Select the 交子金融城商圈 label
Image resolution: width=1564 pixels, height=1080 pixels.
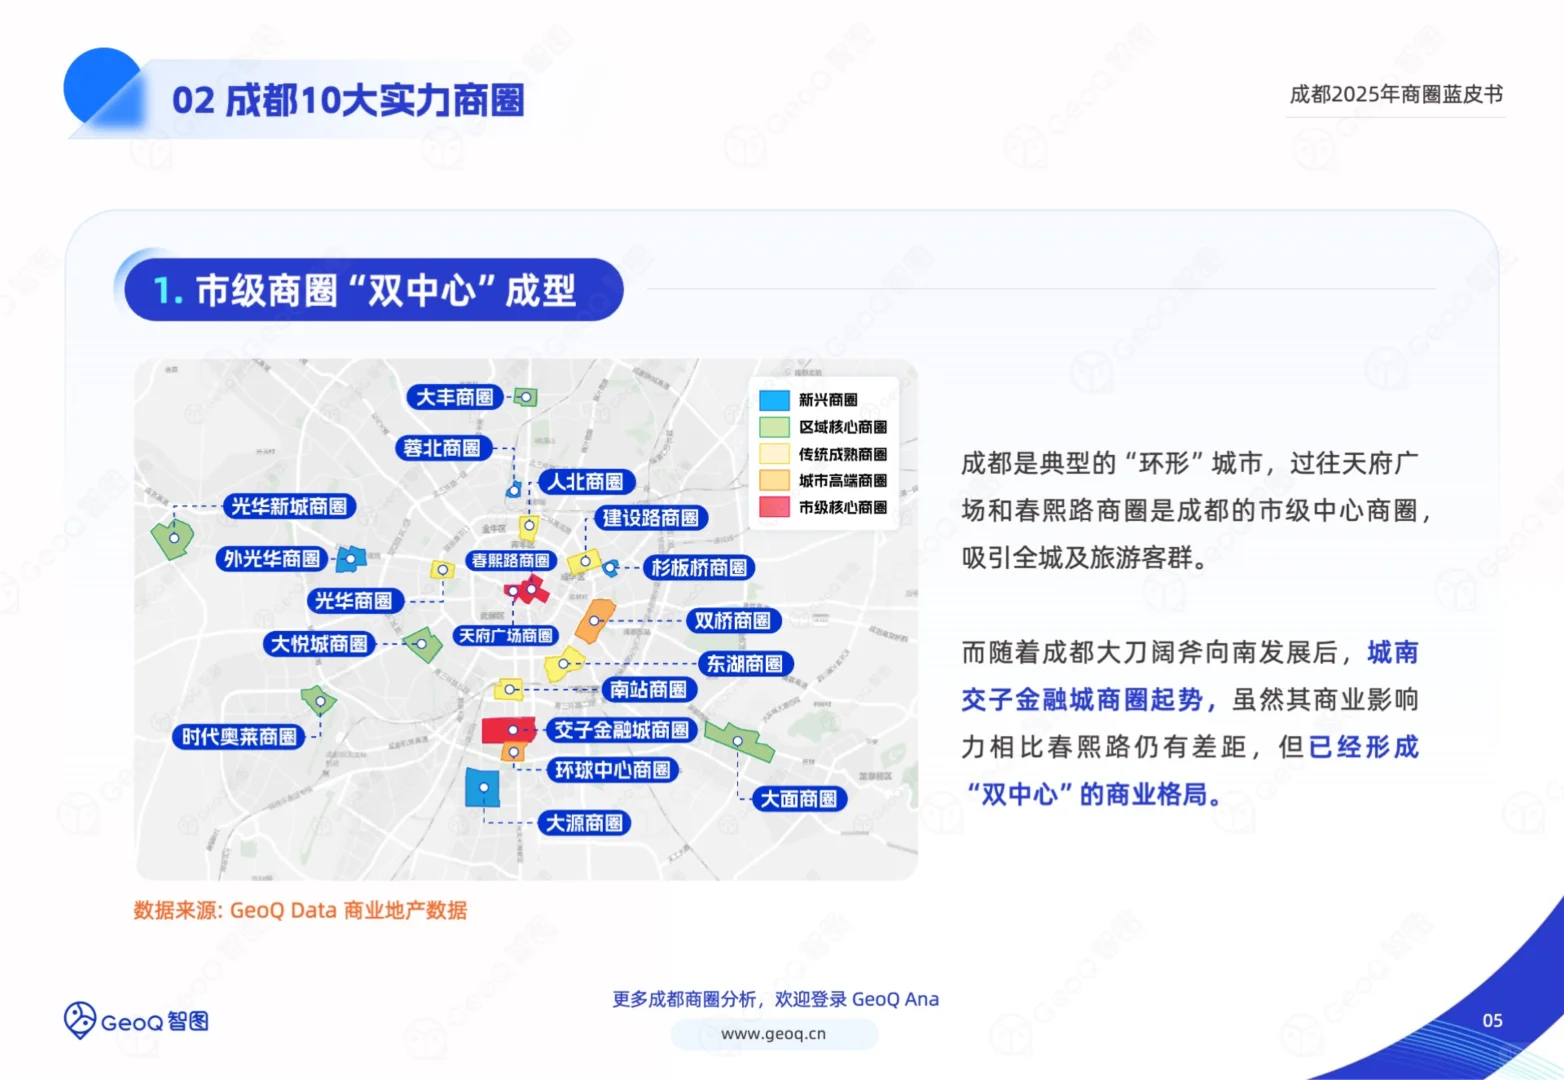tap(620, 731)
